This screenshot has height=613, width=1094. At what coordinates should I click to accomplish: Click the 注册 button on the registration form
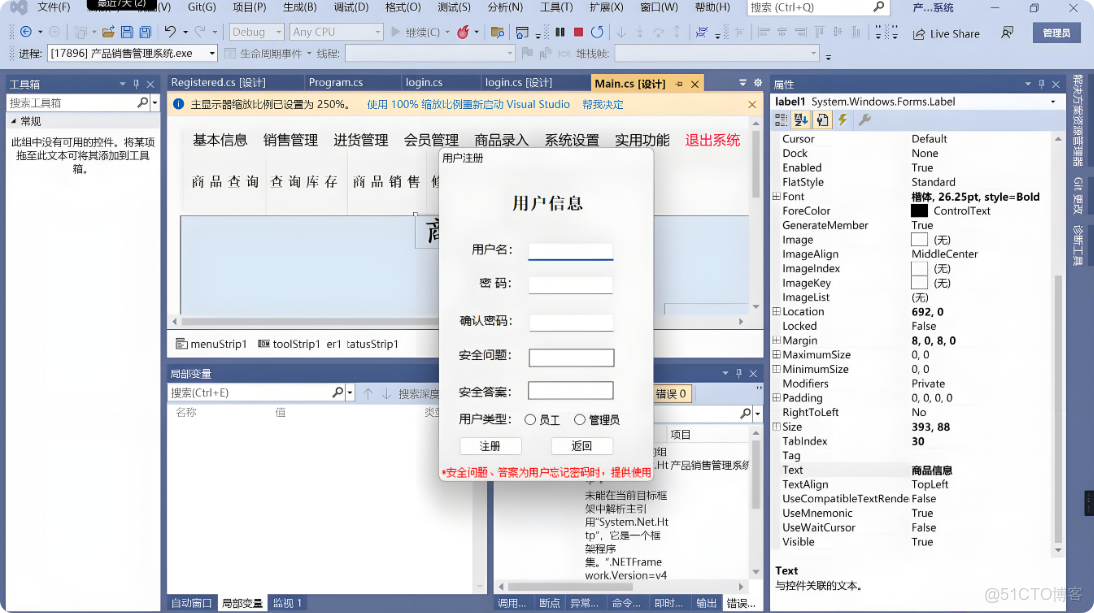(x=491, y=446)
